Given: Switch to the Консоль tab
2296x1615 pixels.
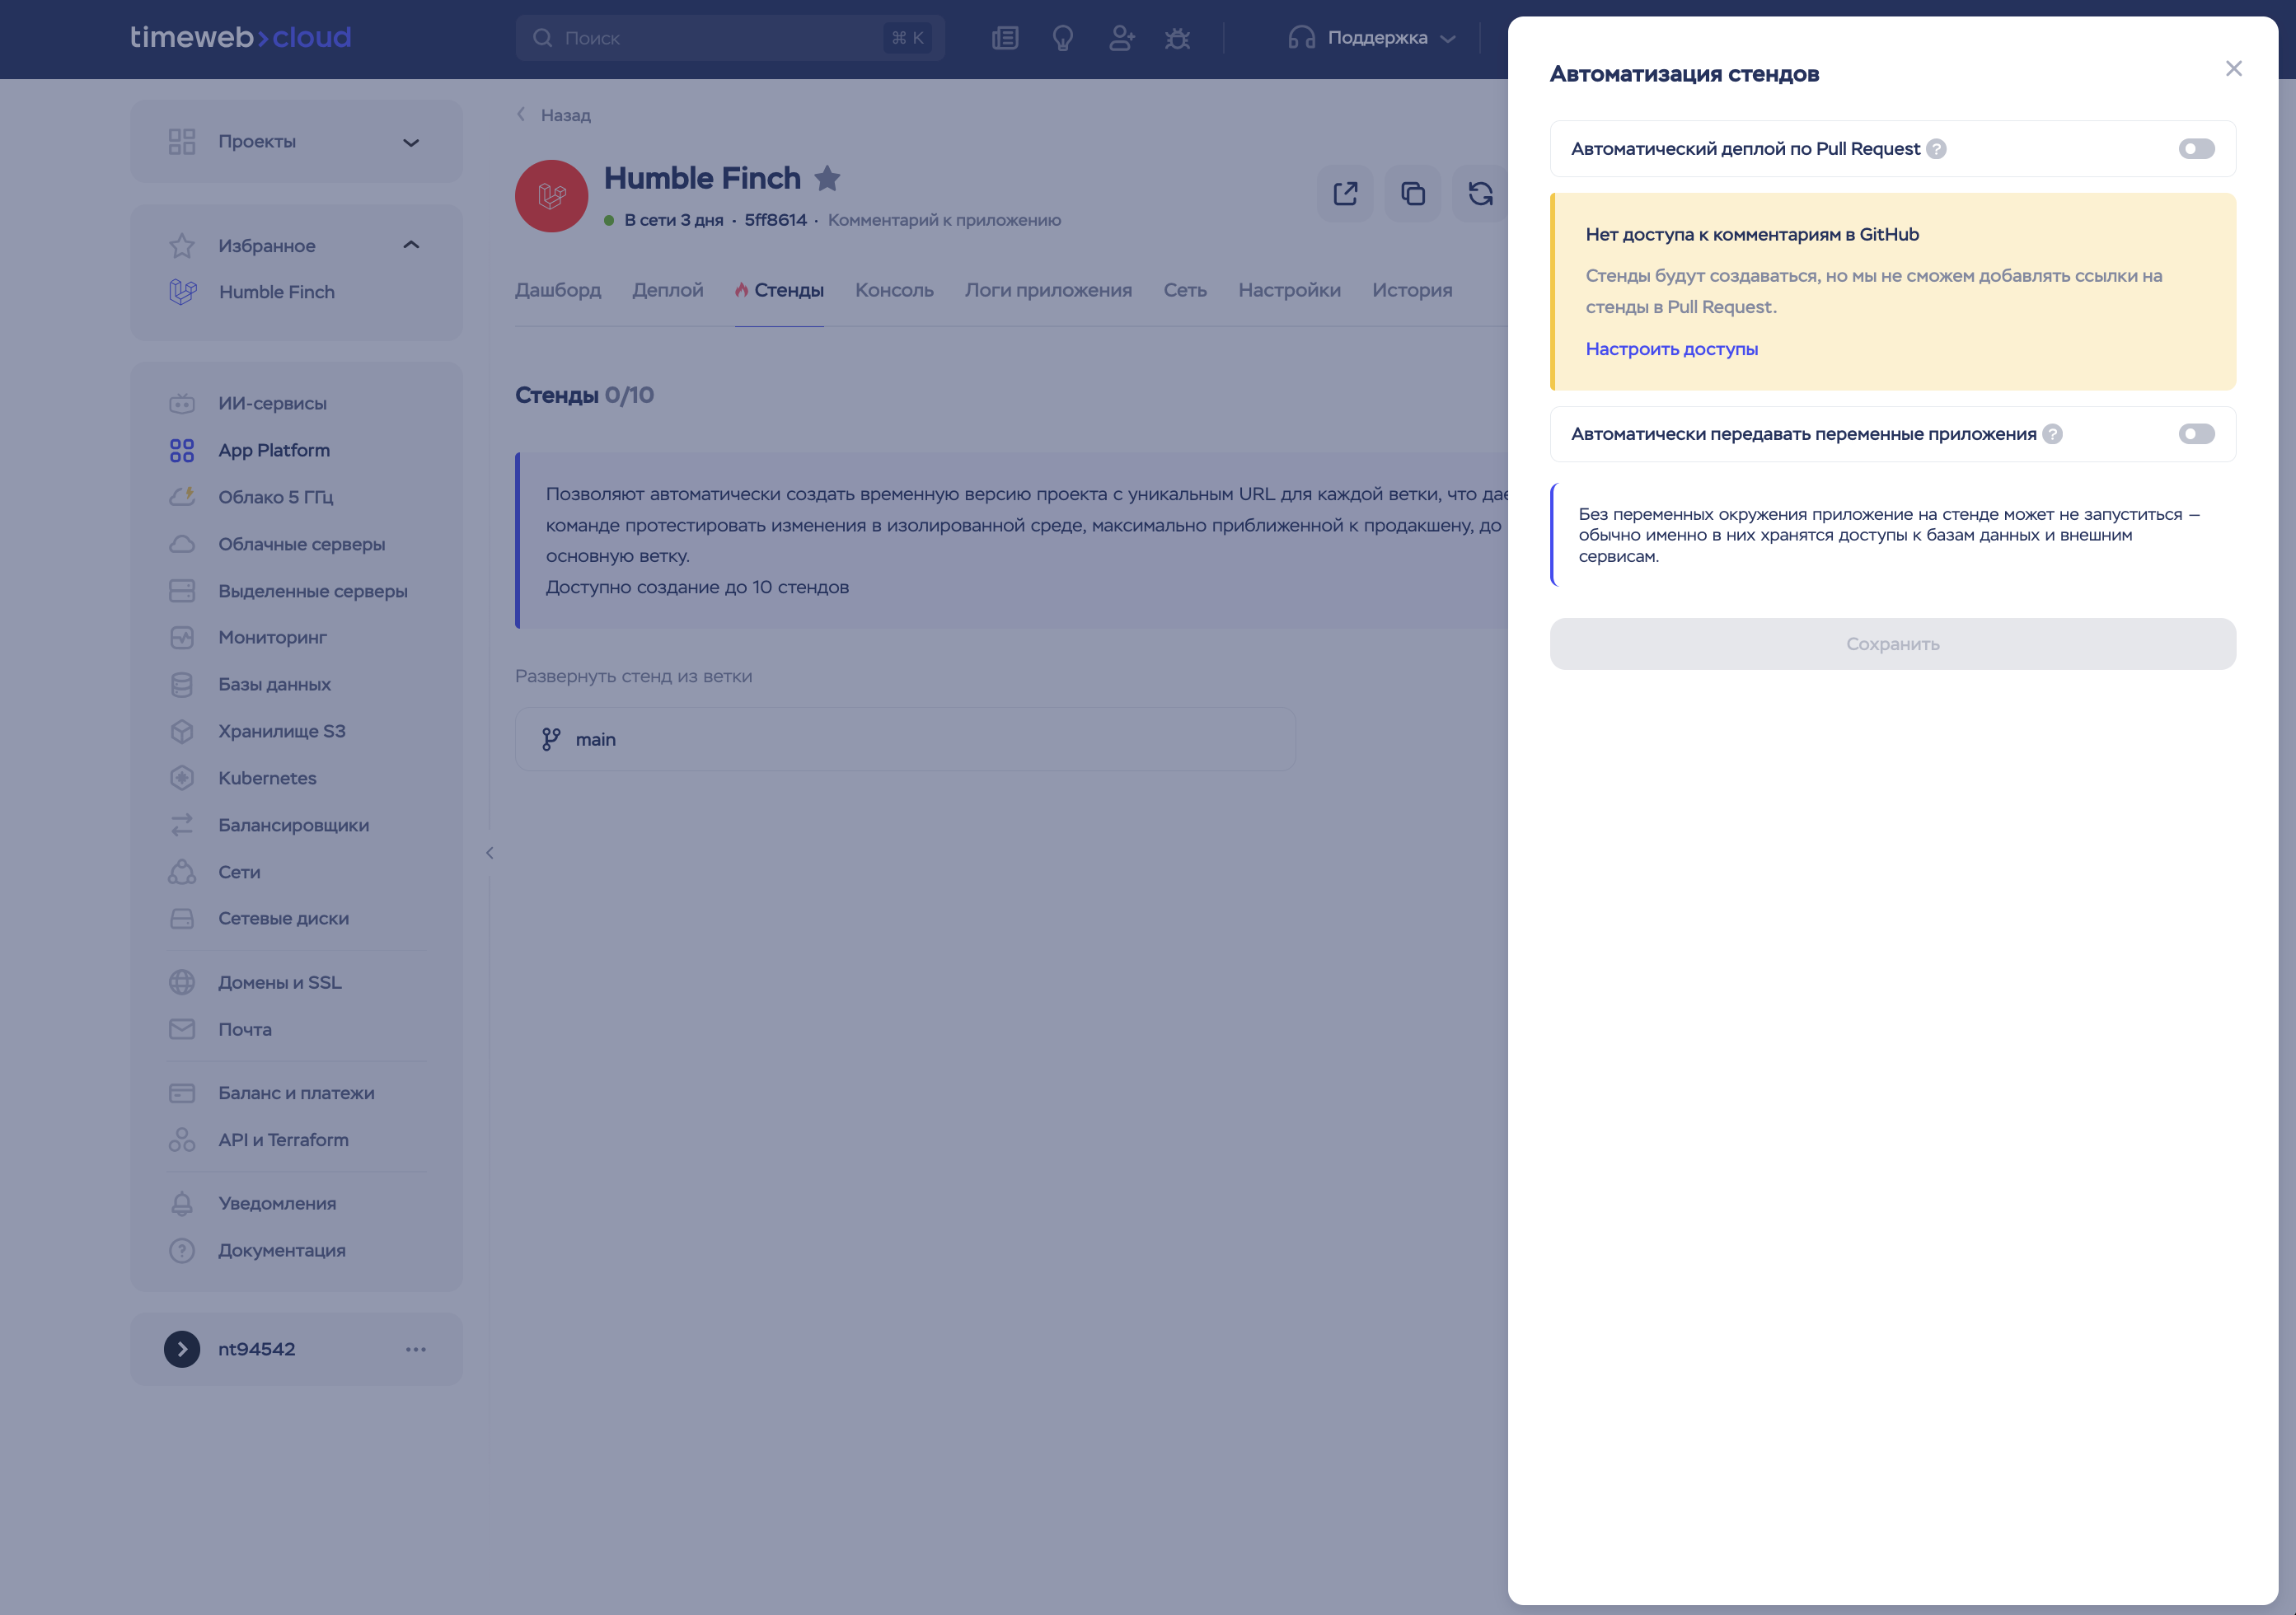Looking at the screenshot, I should (x=894, y=291).
